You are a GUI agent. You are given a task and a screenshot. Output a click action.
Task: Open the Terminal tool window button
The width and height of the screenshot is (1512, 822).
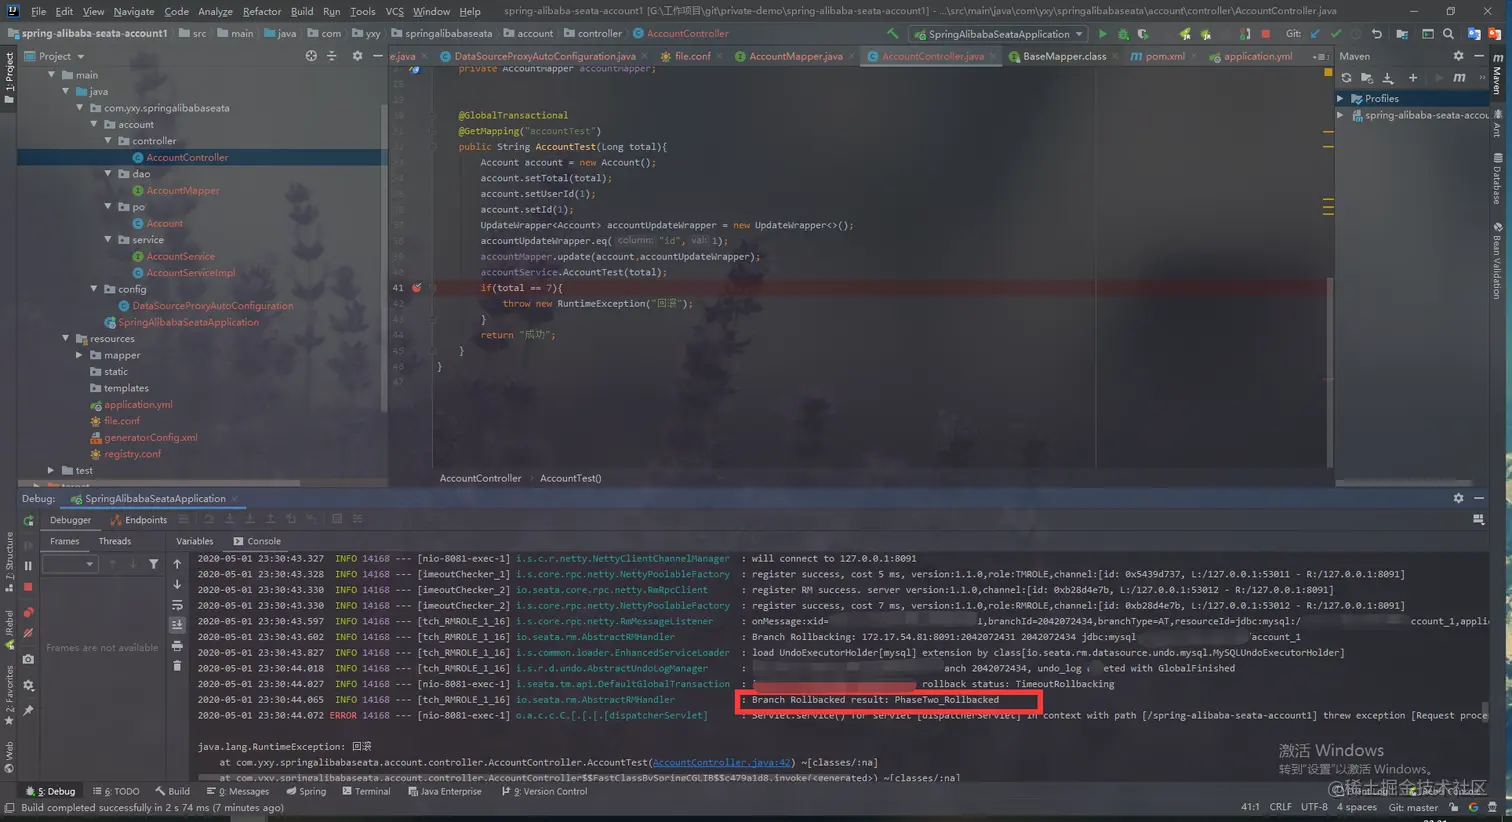point(366,791)
